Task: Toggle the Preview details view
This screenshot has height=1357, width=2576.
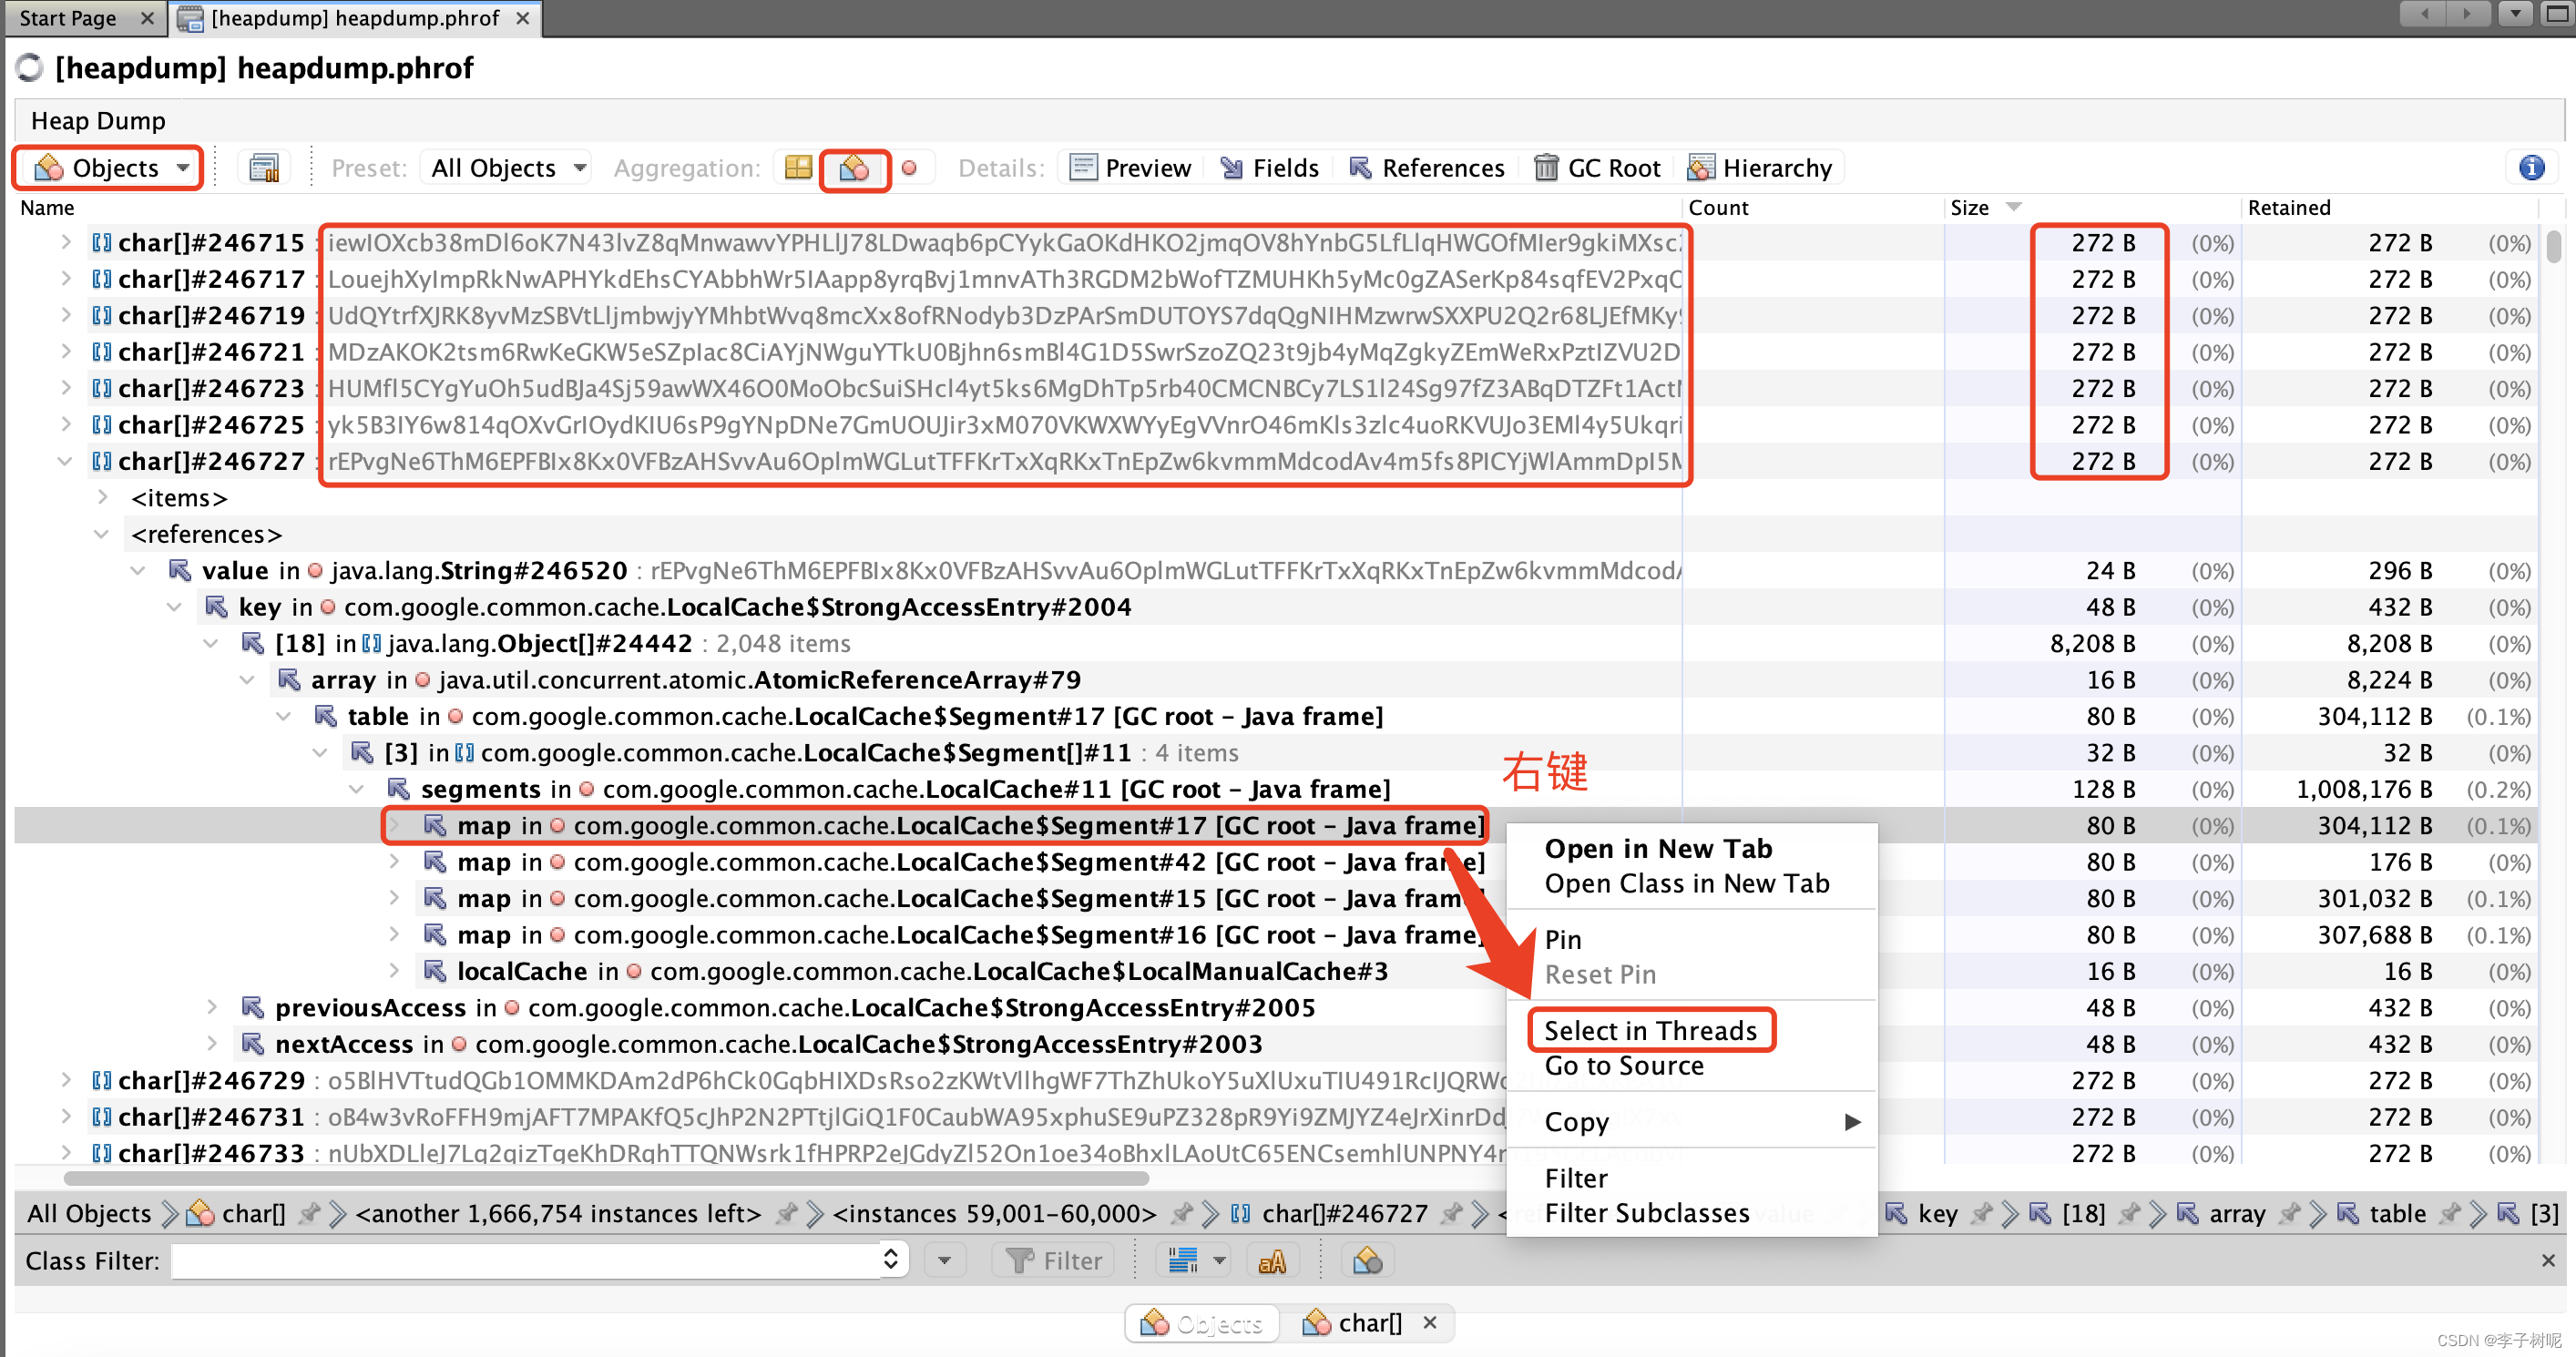Action: pos(1130,168)
